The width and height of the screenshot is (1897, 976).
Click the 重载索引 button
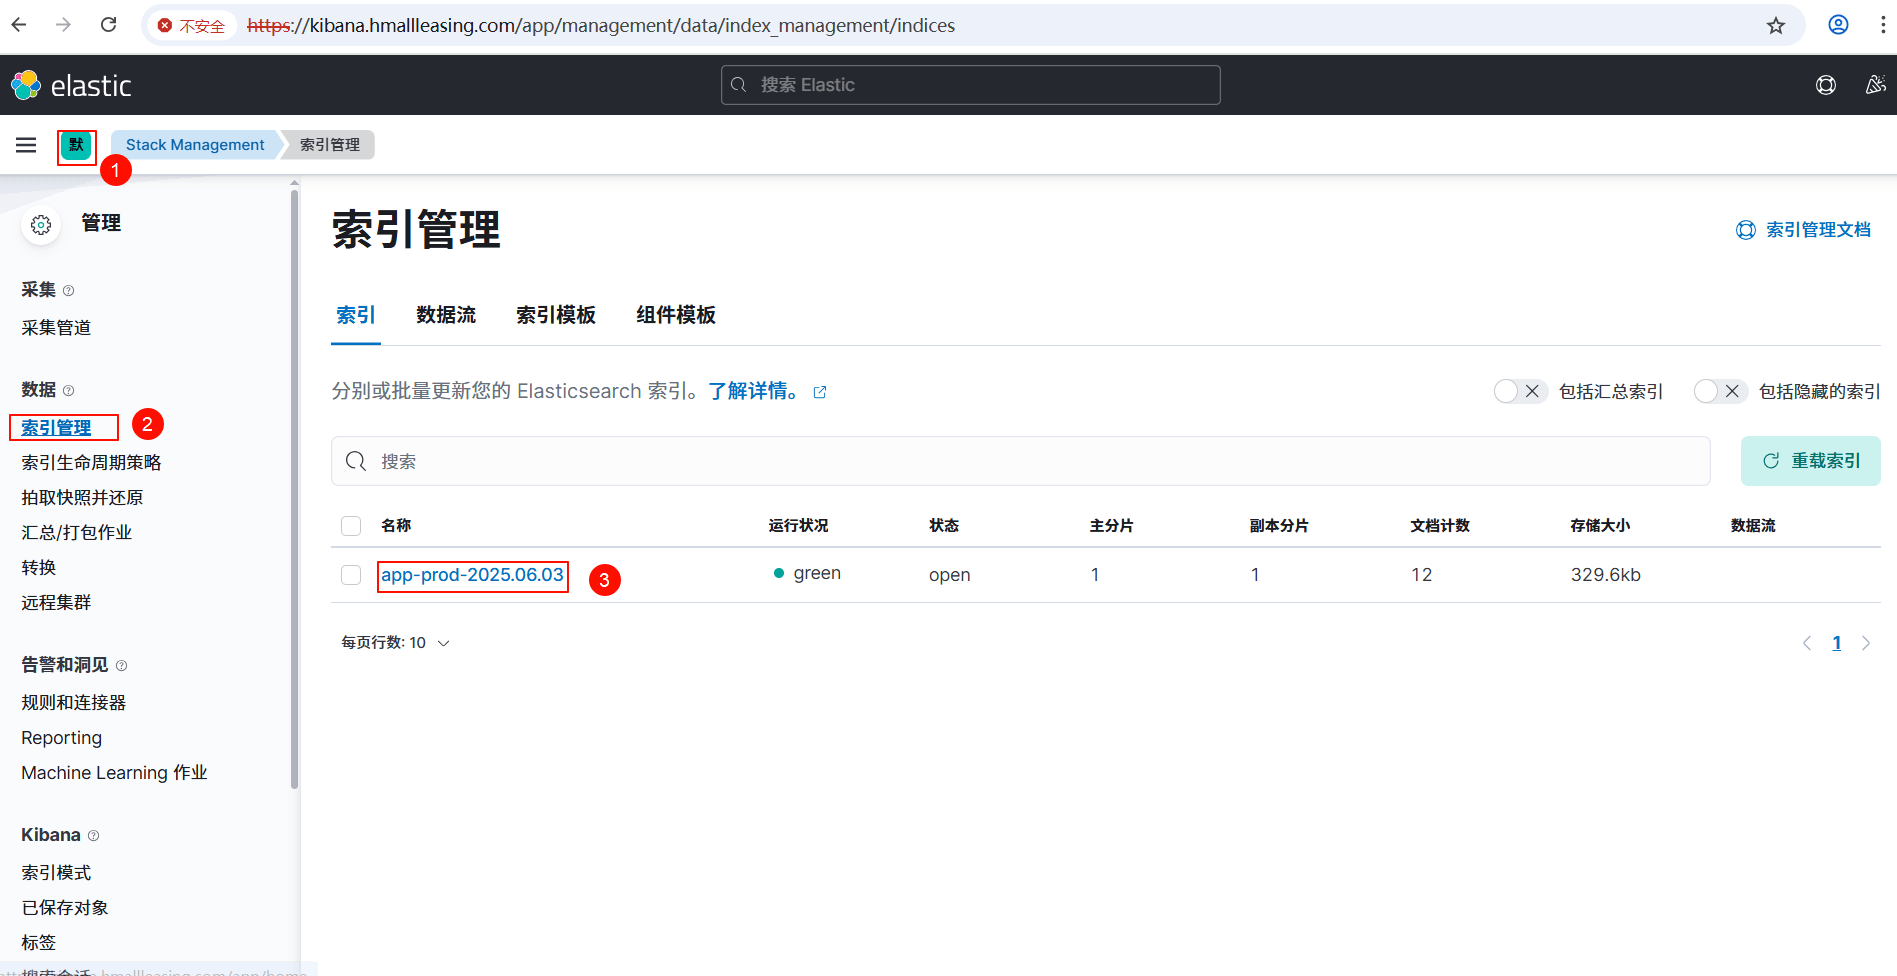pyautogui.click(x=1810, y=461)
